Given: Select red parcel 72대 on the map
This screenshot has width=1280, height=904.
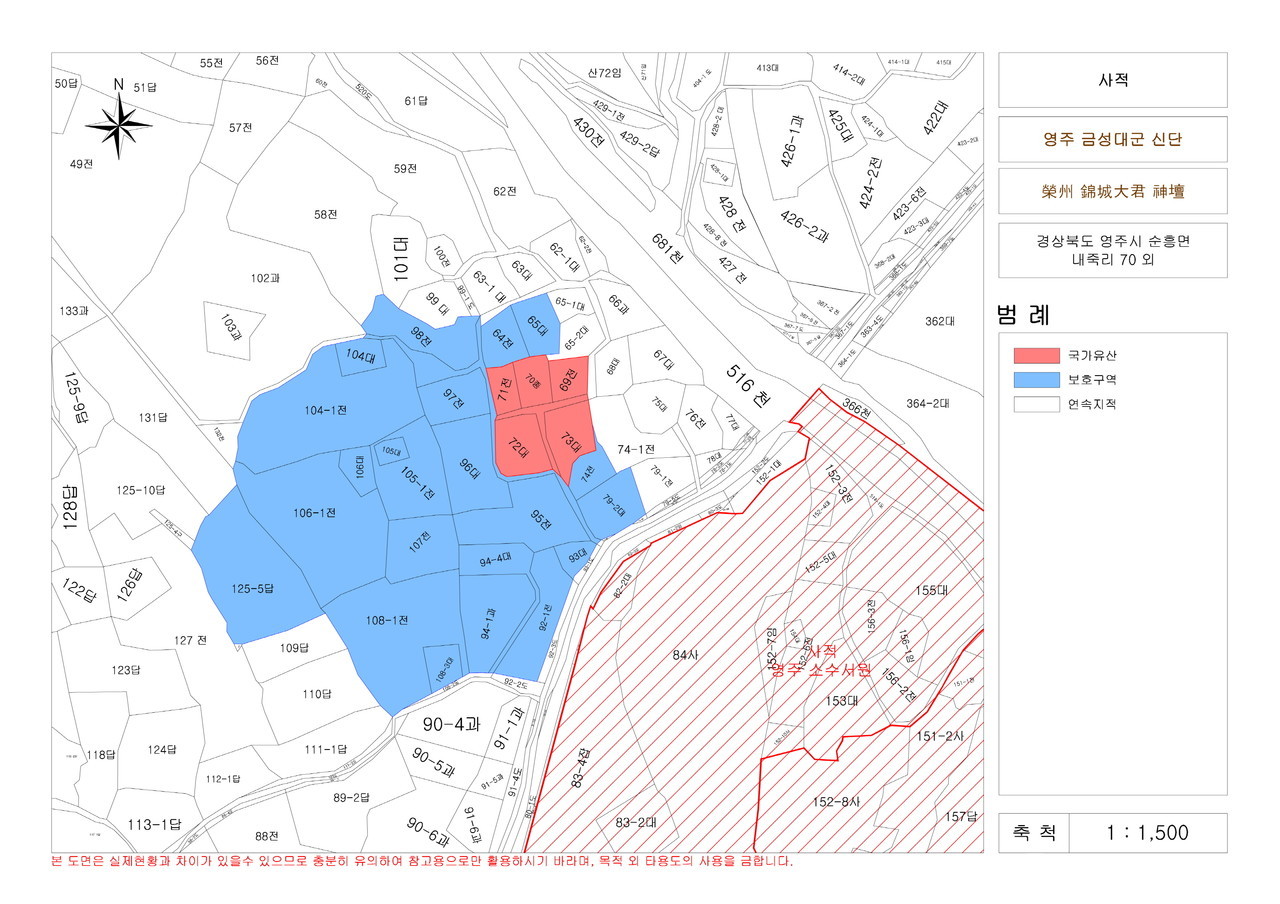Looking at the screenshot, I should (518, 446).
